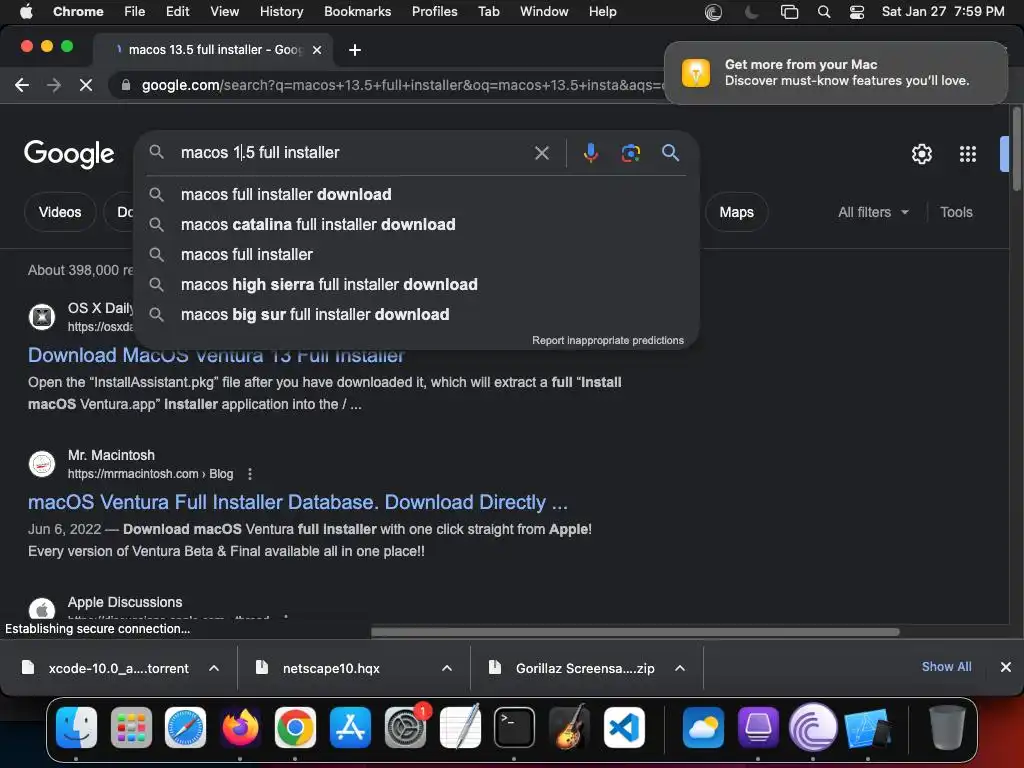
Task: Open the Apple menu
Action: click(26, 12)
